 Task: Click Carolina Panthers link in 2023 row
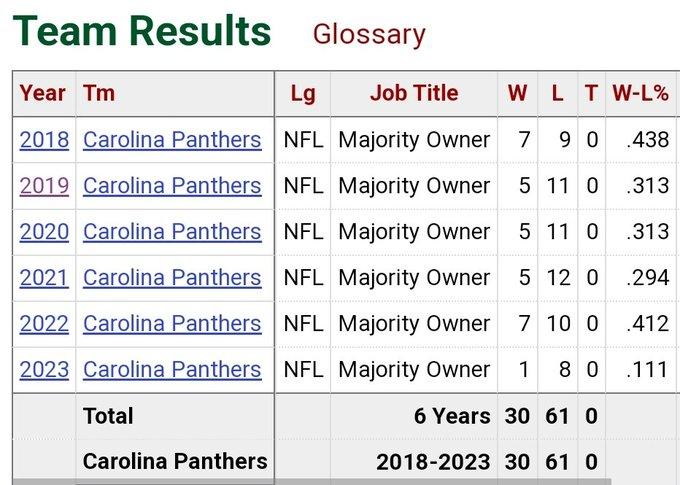pyautogui.click(x=172, y=370)
